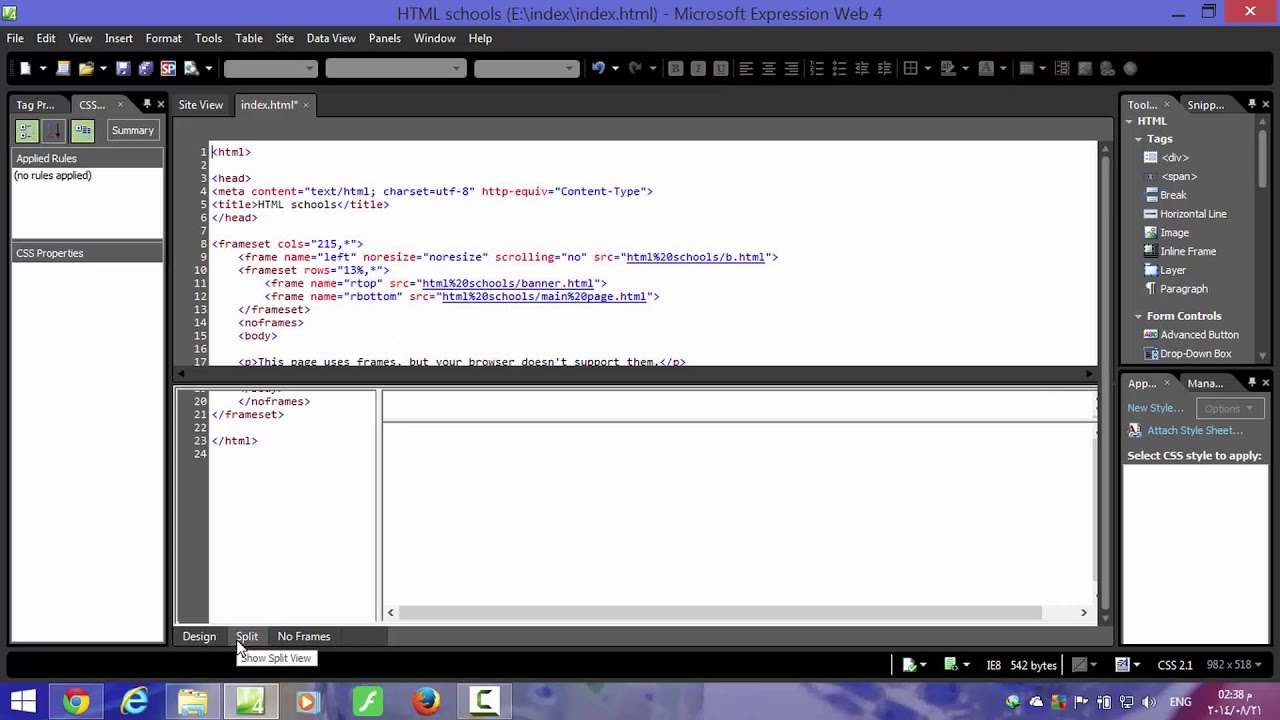
Task: Align text left using toolbar icon
Action: [745, 68]
